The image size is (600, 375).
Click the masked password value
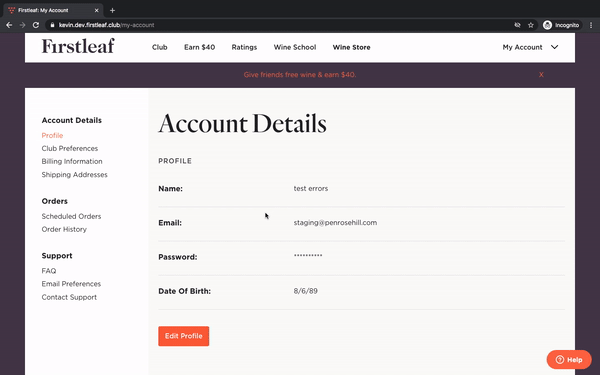tap(308, 256)
